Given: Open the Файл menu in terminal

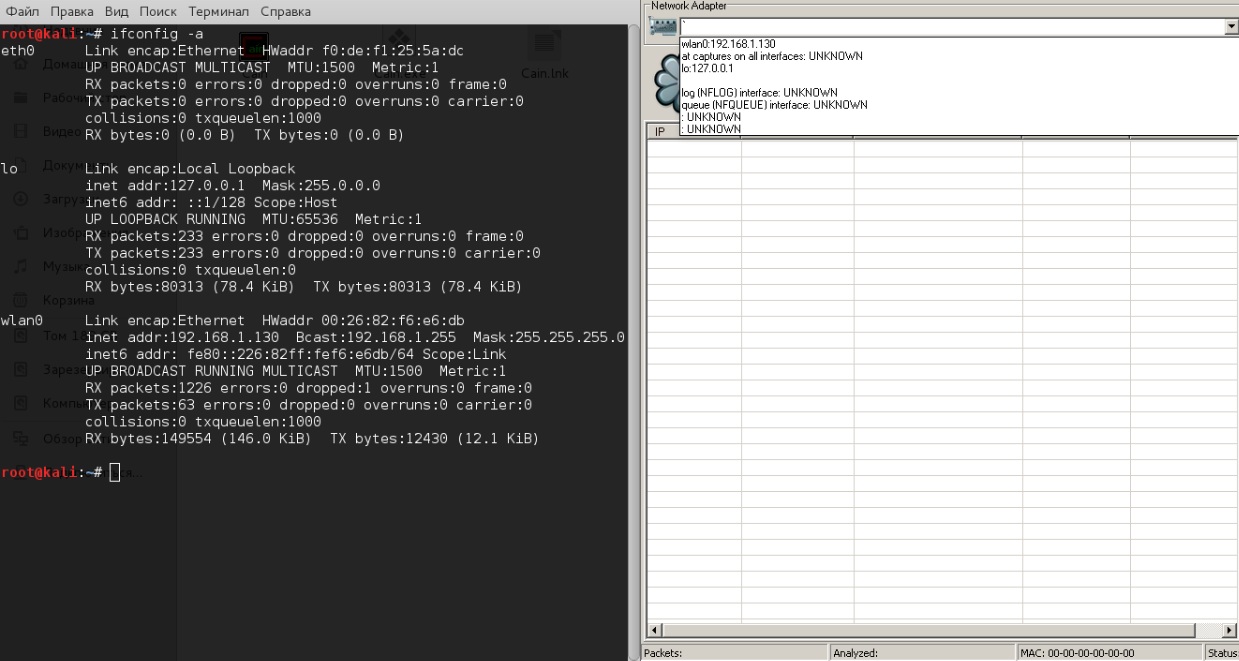Looking at the screenshot, I should click(22, 12).
